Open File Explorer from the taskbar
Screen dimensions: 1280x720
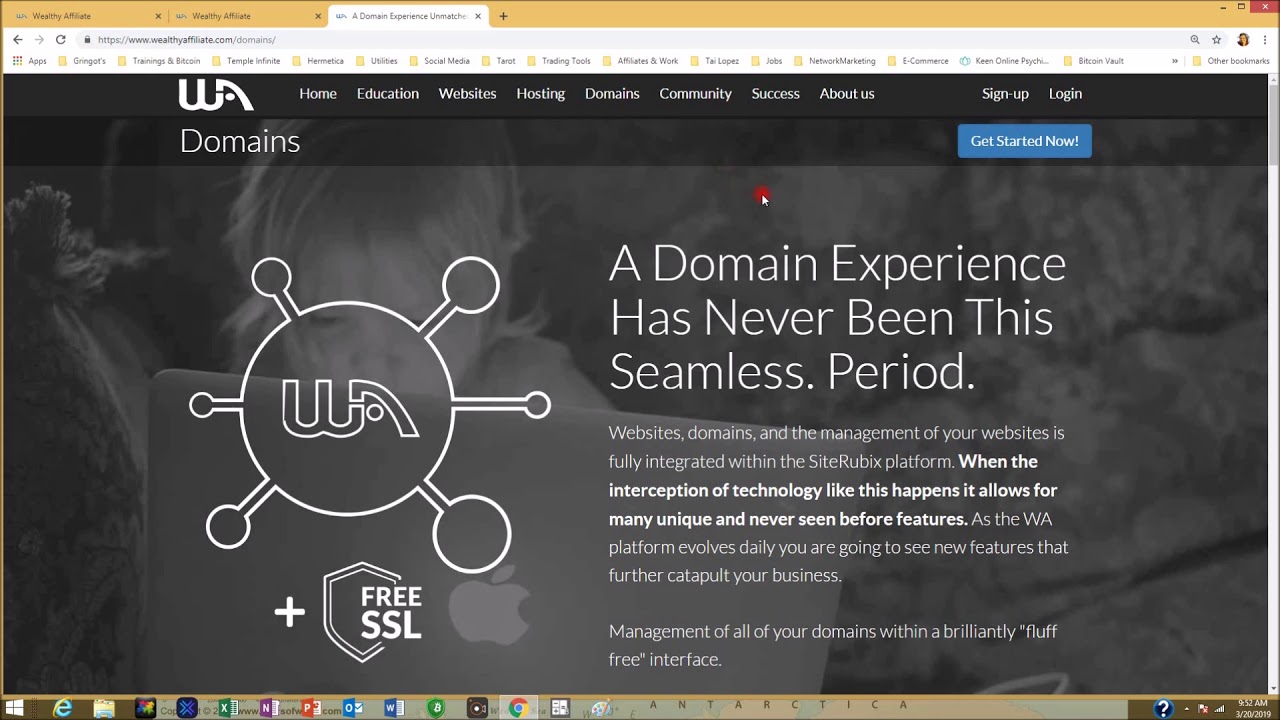104,708
